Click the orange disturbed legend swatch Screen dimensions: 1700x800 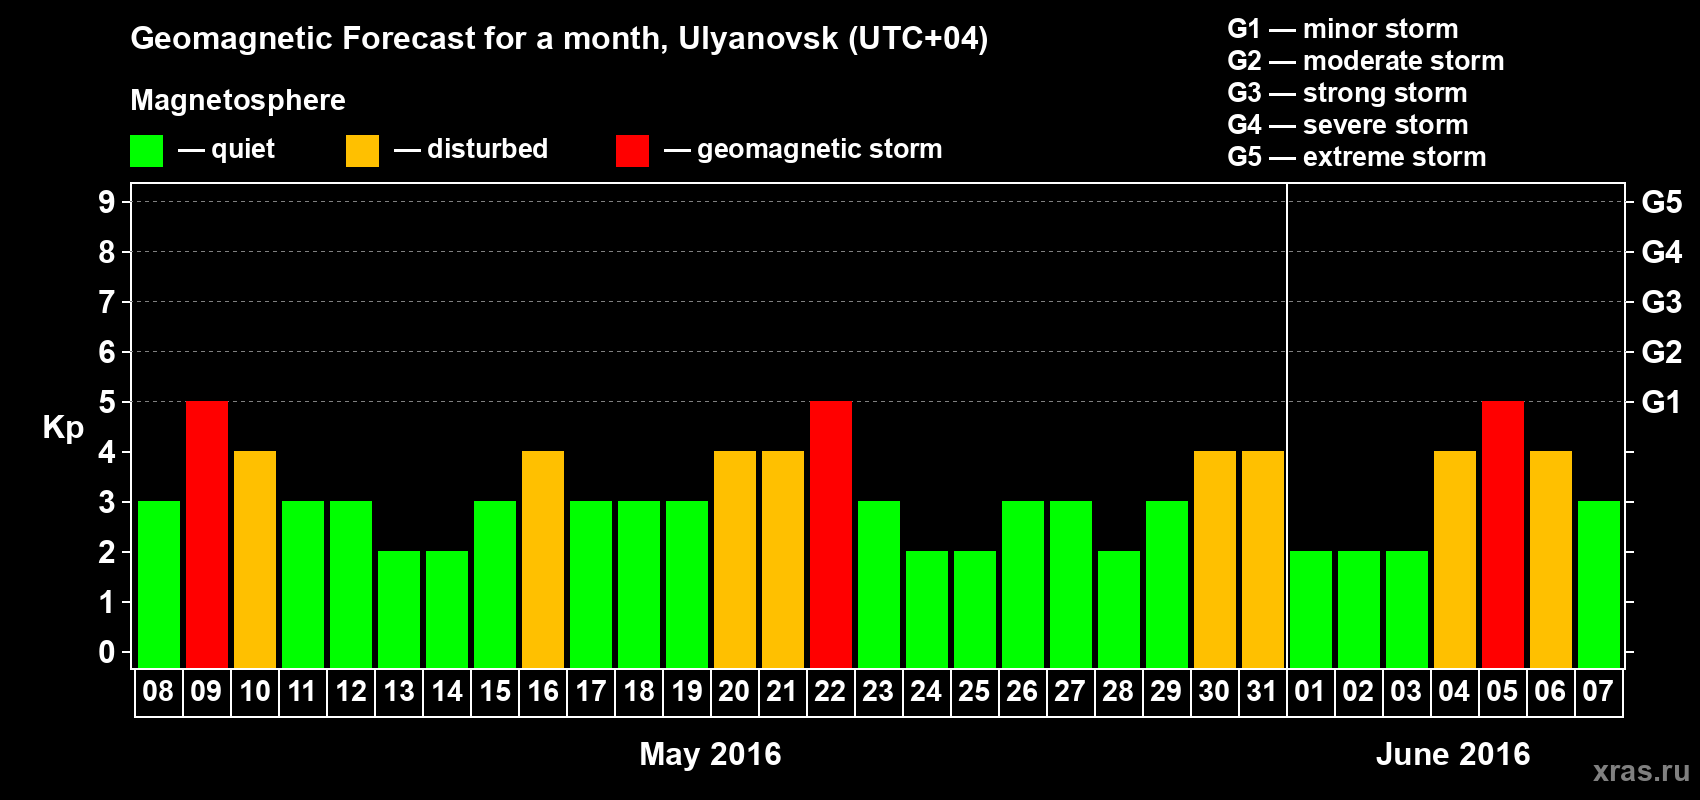[x=362, y=151]
